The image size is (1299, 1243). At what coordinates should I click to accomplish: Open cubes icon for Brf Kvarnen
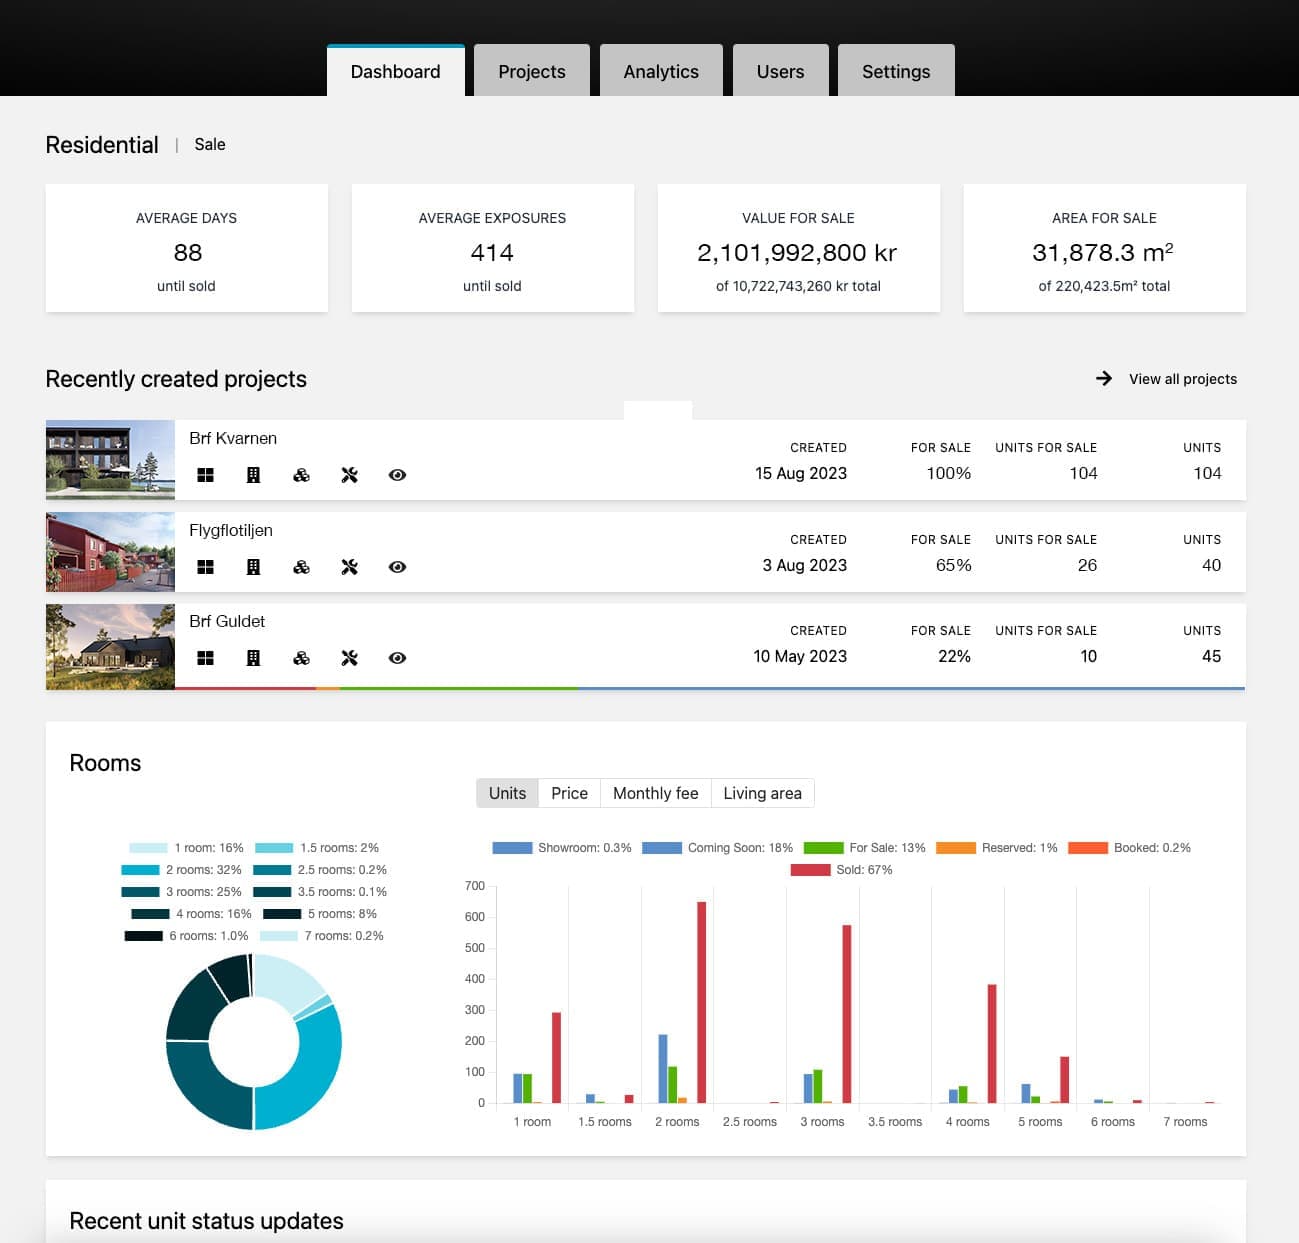click(301, 475)
